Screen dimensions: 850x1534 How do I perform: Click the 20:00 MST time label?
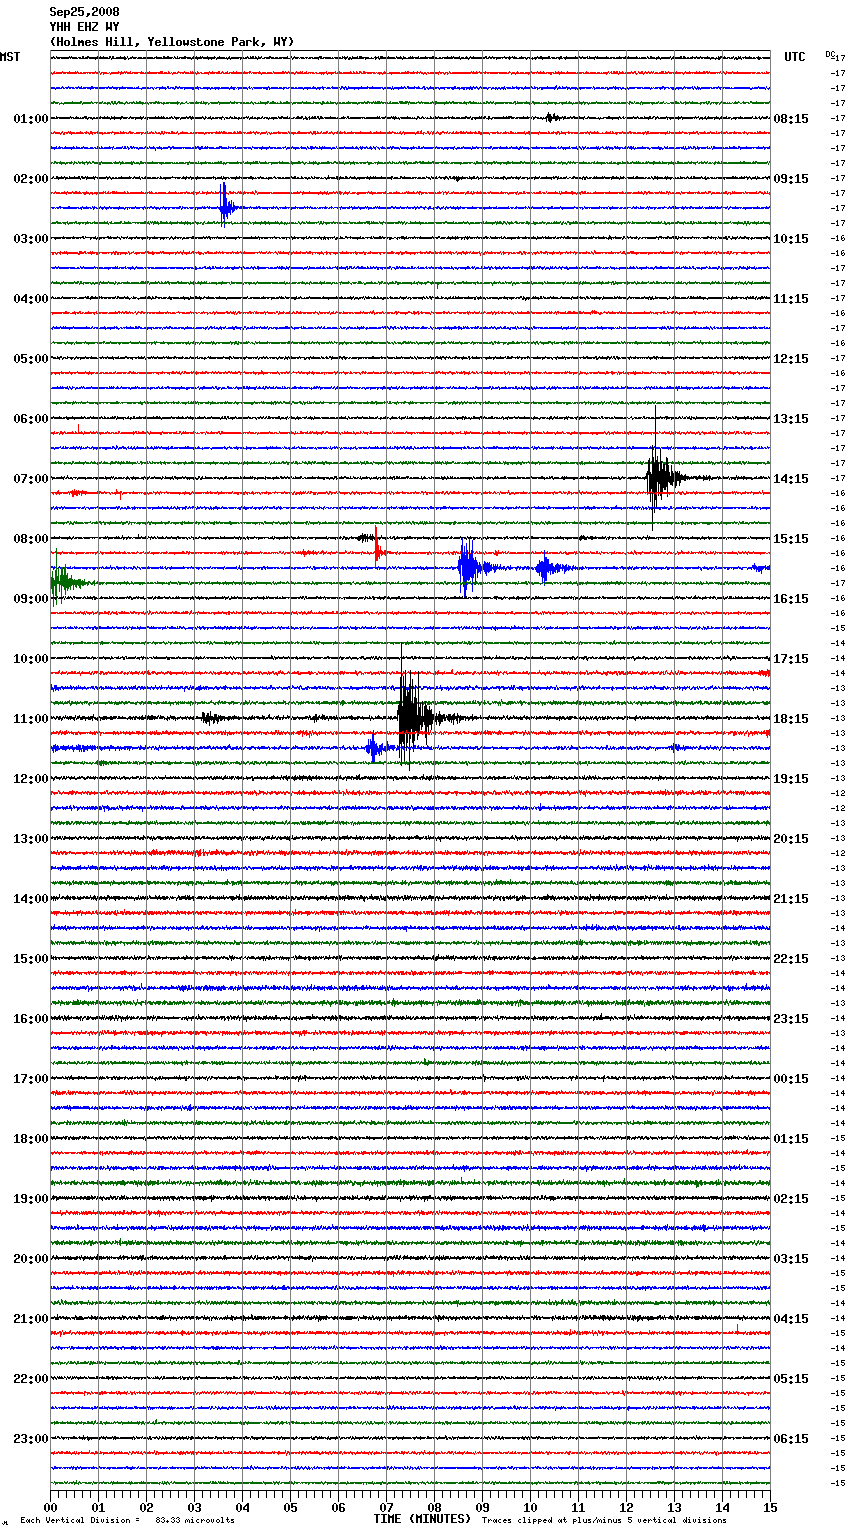tap(30, 1259)
